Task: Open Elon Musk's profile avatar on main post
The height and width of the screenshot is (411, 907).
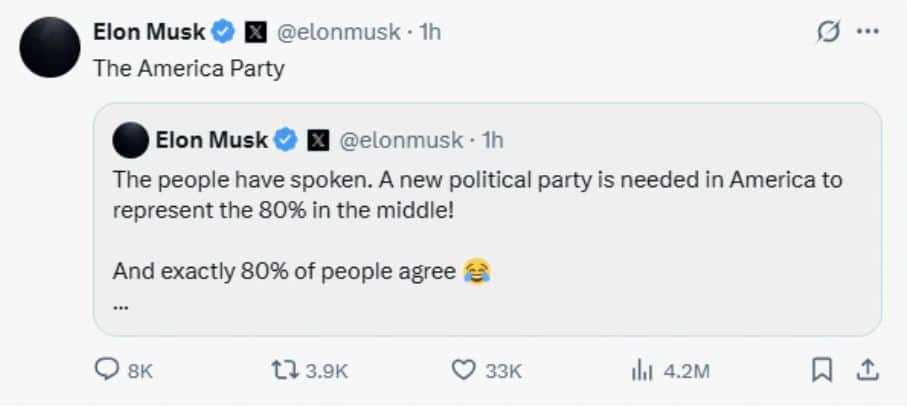Action: pyautogui.click(x=49, y=47)
